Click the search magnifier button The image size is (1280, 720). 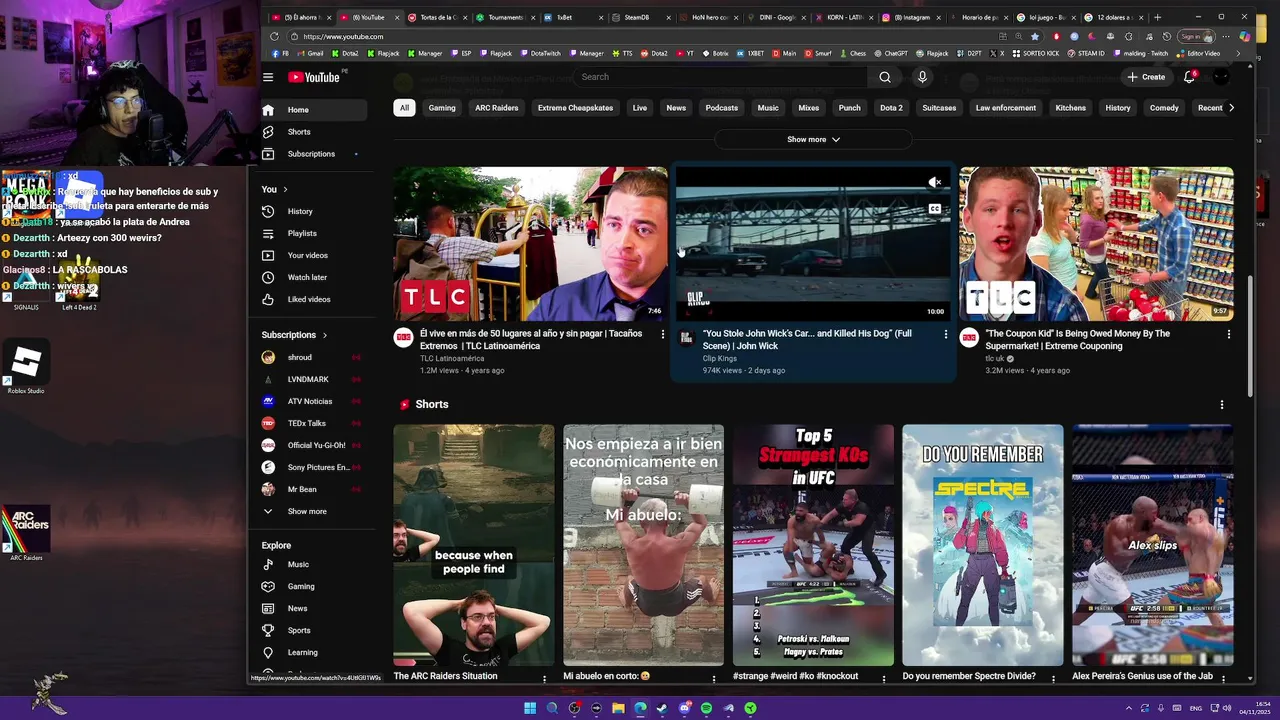point(885,77)
